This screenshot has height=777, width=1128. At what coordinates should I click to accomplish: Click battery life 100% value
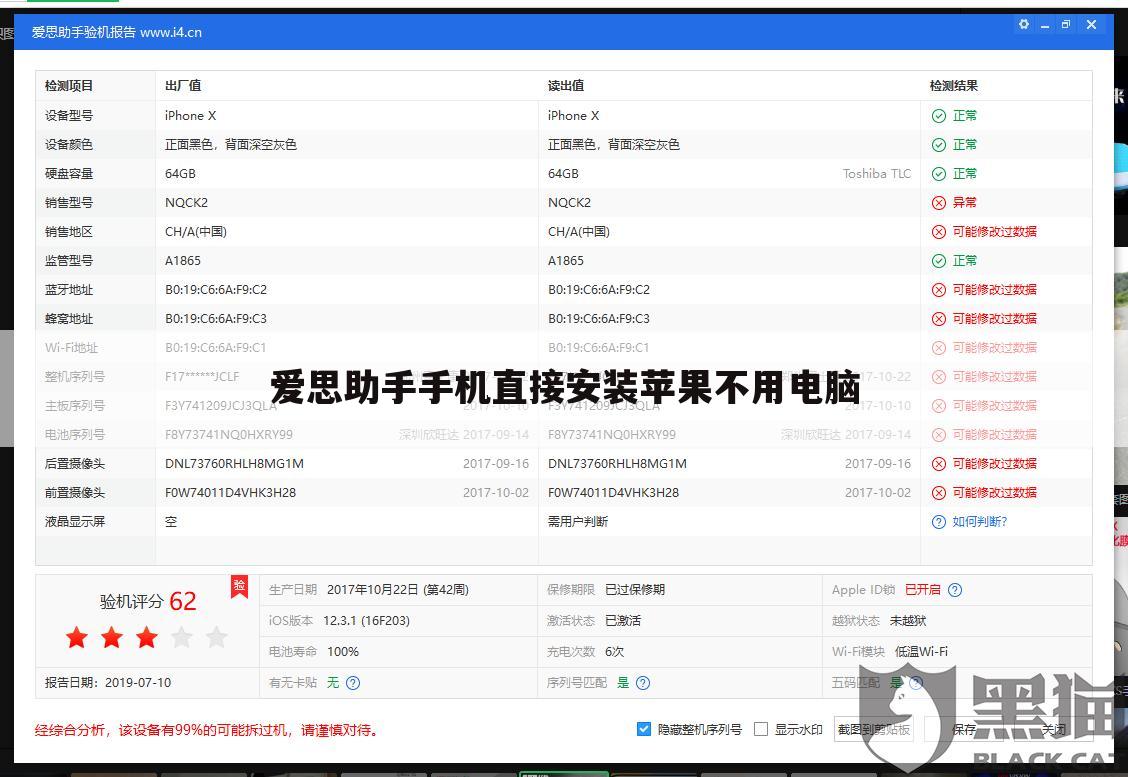click(342, 652)
